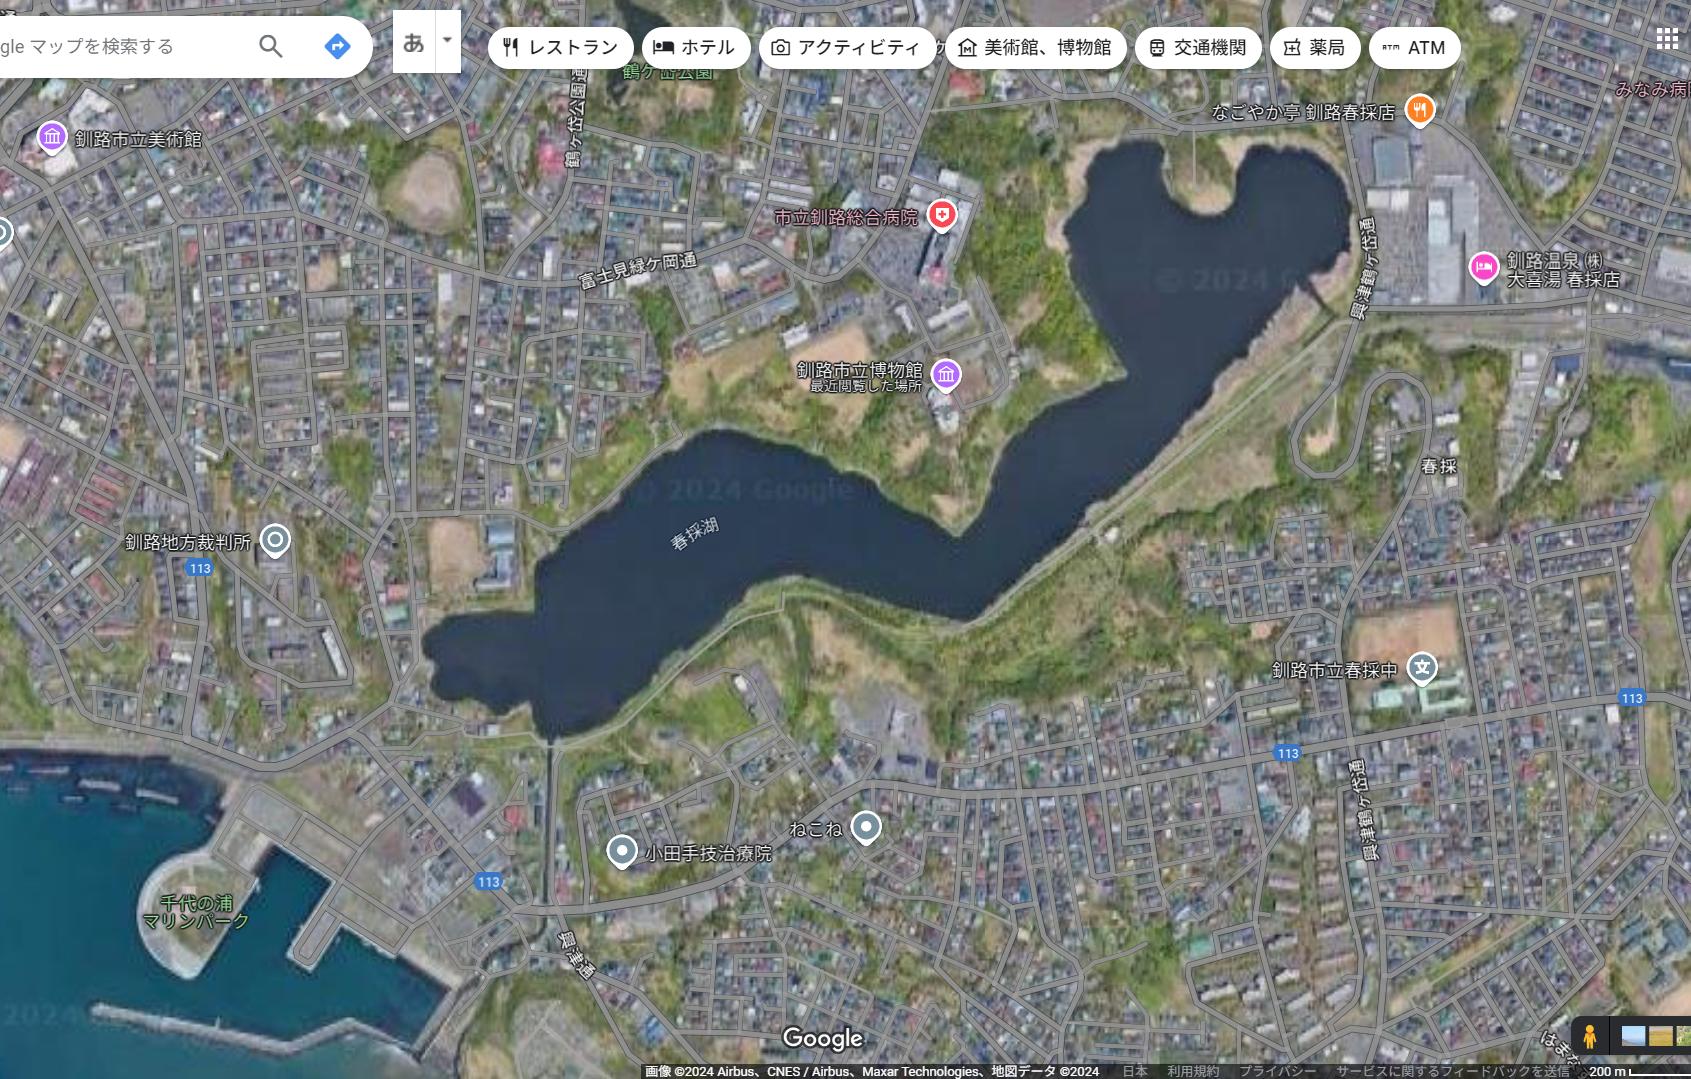
Task: Open the 利用規約 link
Action: 1193,1071
